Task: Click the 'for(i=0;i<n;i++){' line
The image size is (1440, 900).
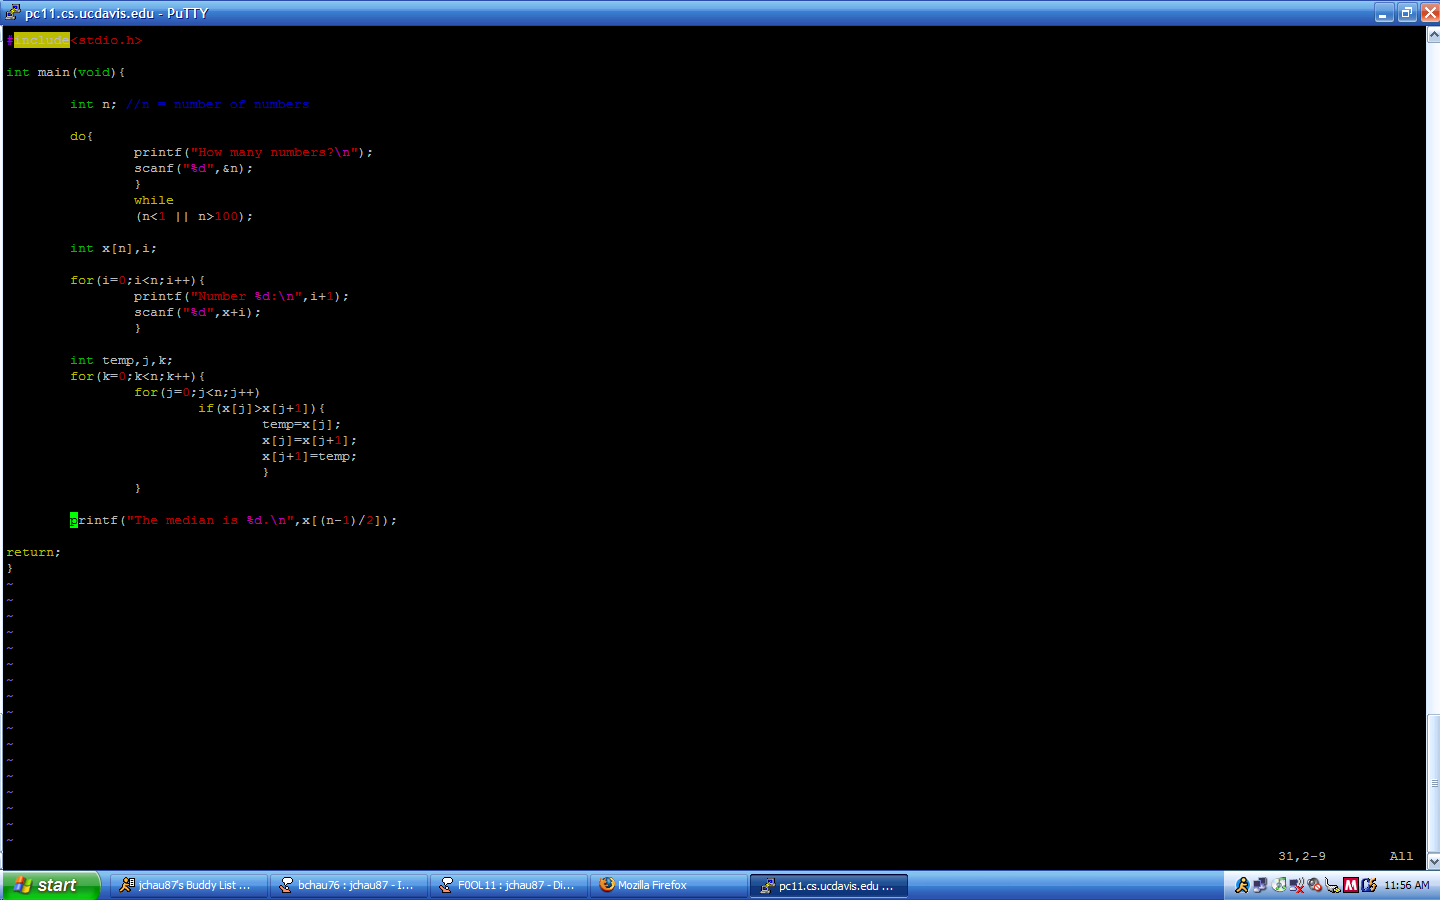Action: (x=138, y=280)
